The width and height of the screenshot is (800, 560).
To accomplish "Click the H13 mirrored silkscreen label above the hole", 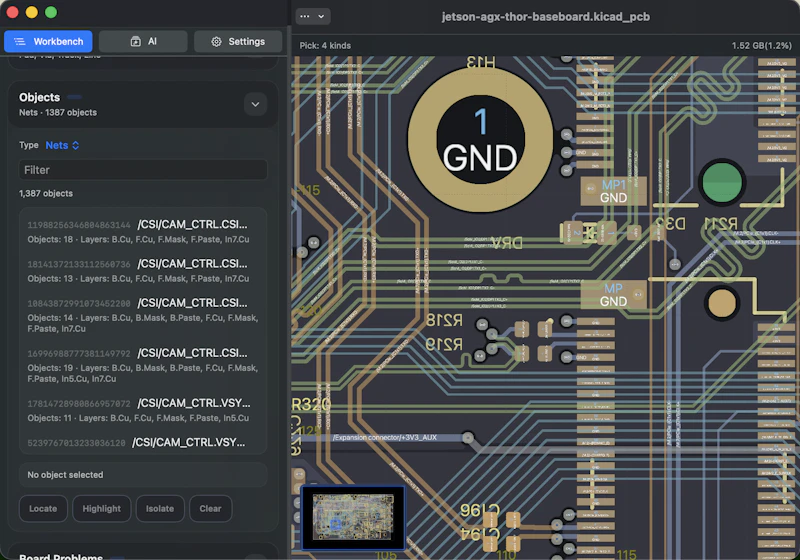I will tap(481, 62).
